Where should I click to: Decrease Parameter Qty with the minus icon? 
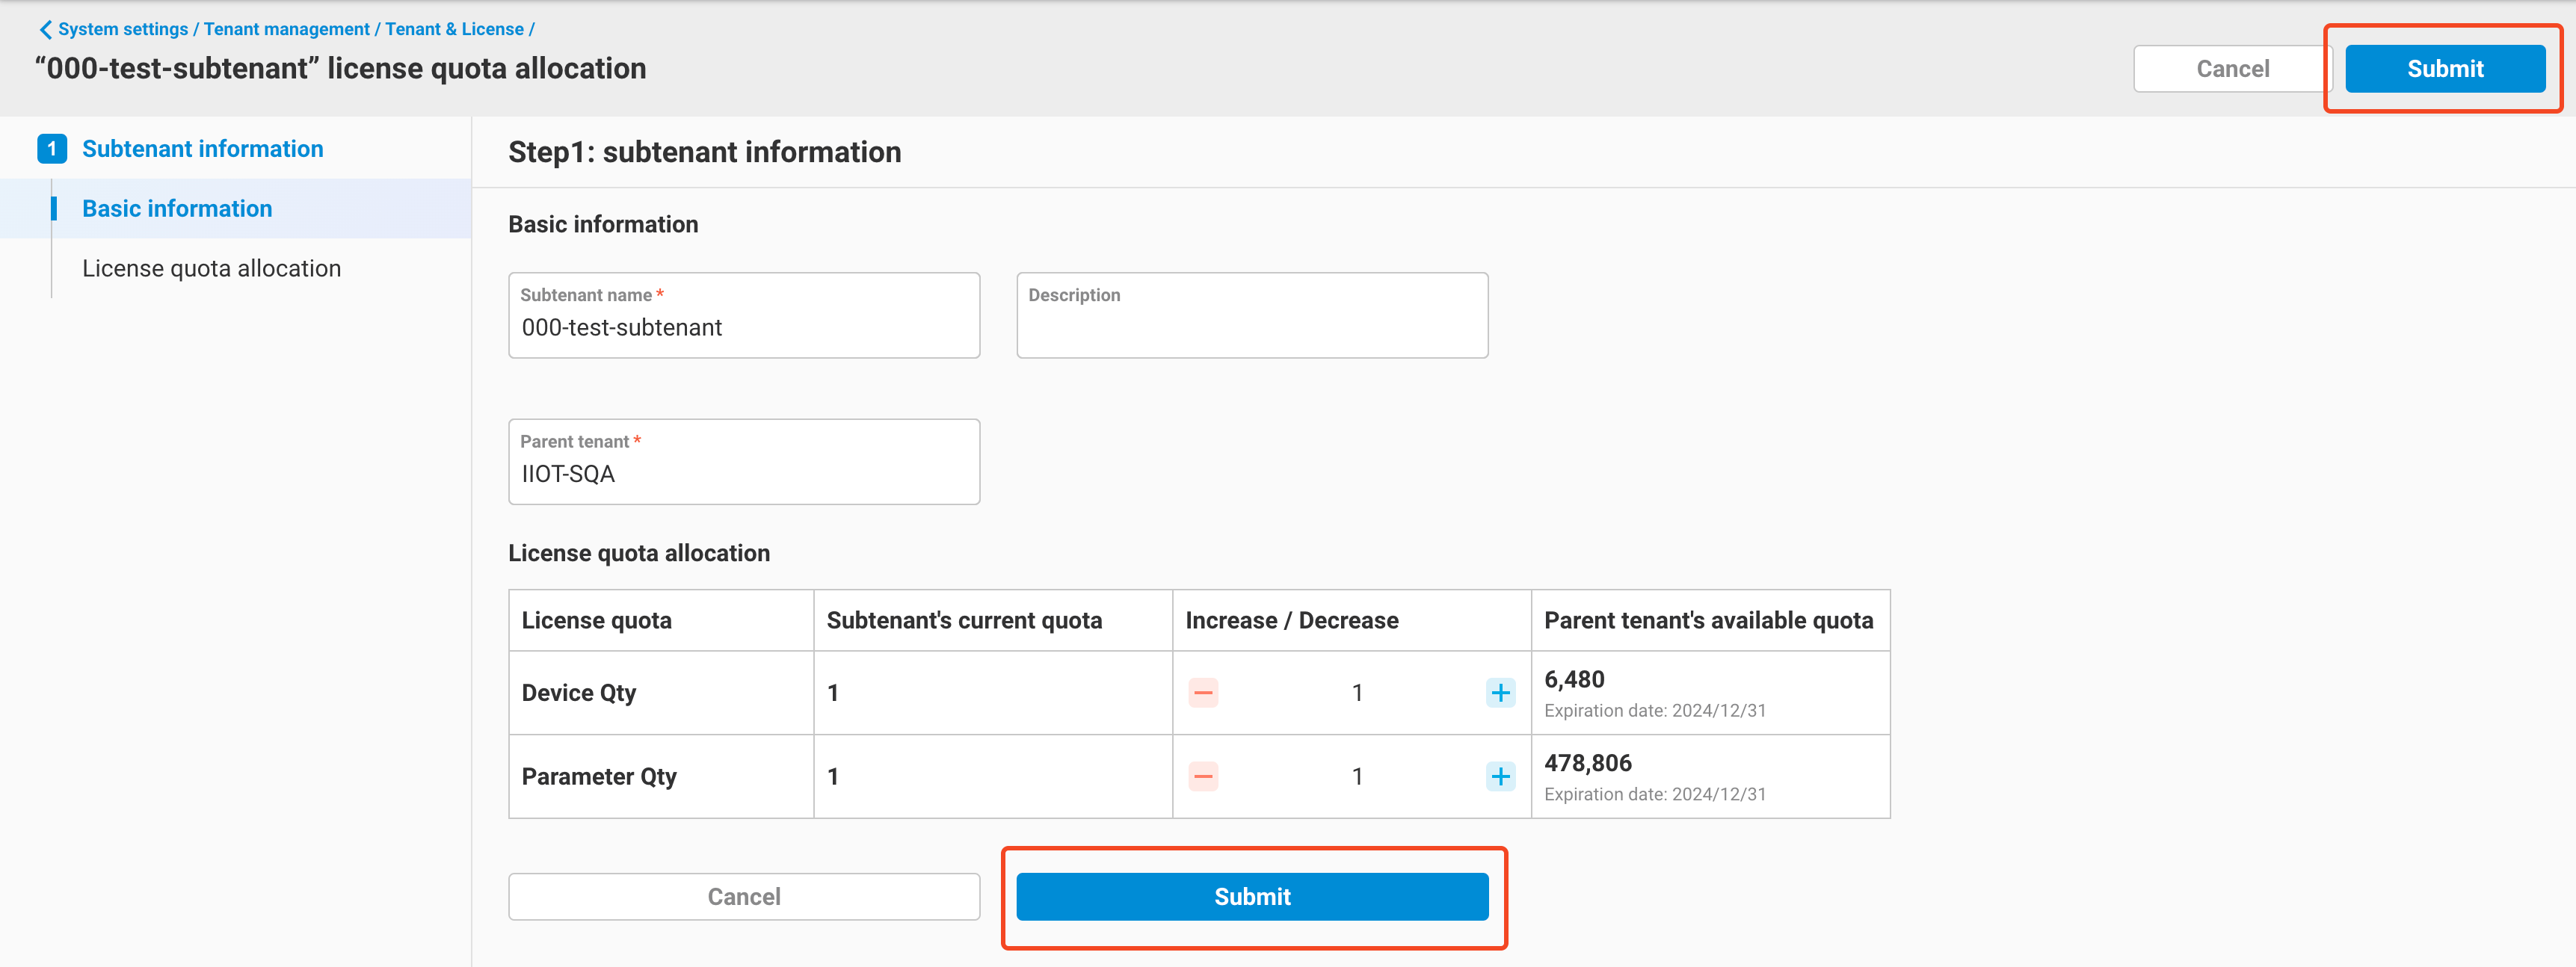tap(1203, 776)
